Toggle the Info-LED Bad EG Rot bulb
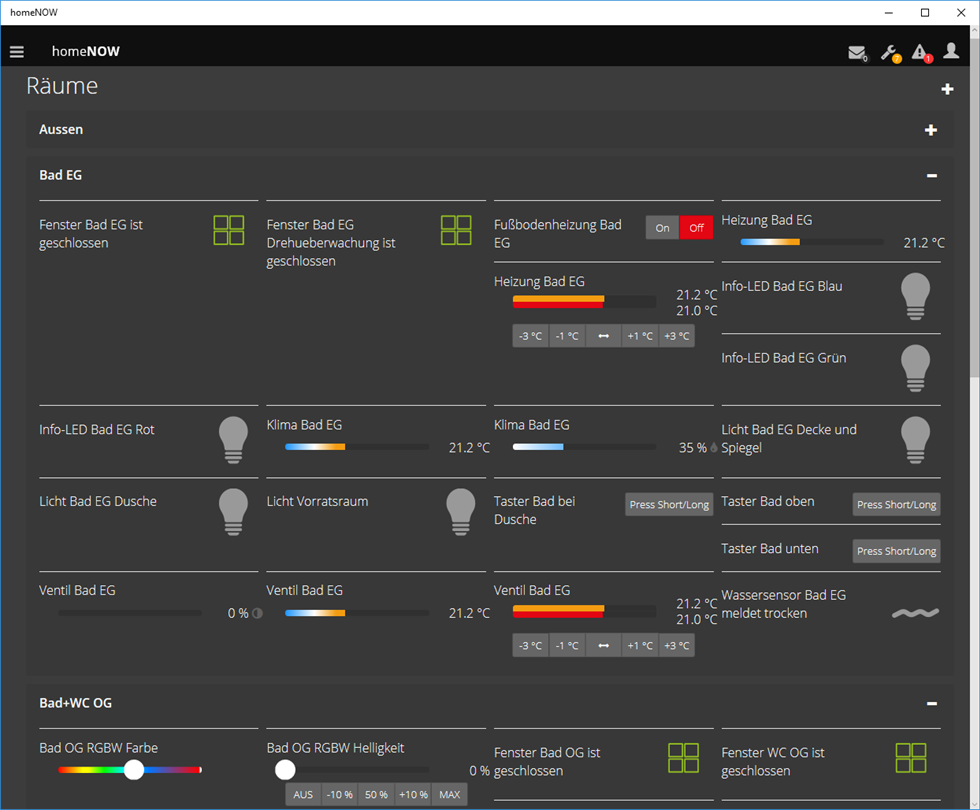The width and height of the screenshot is (980, 810). tap(233, 440)
